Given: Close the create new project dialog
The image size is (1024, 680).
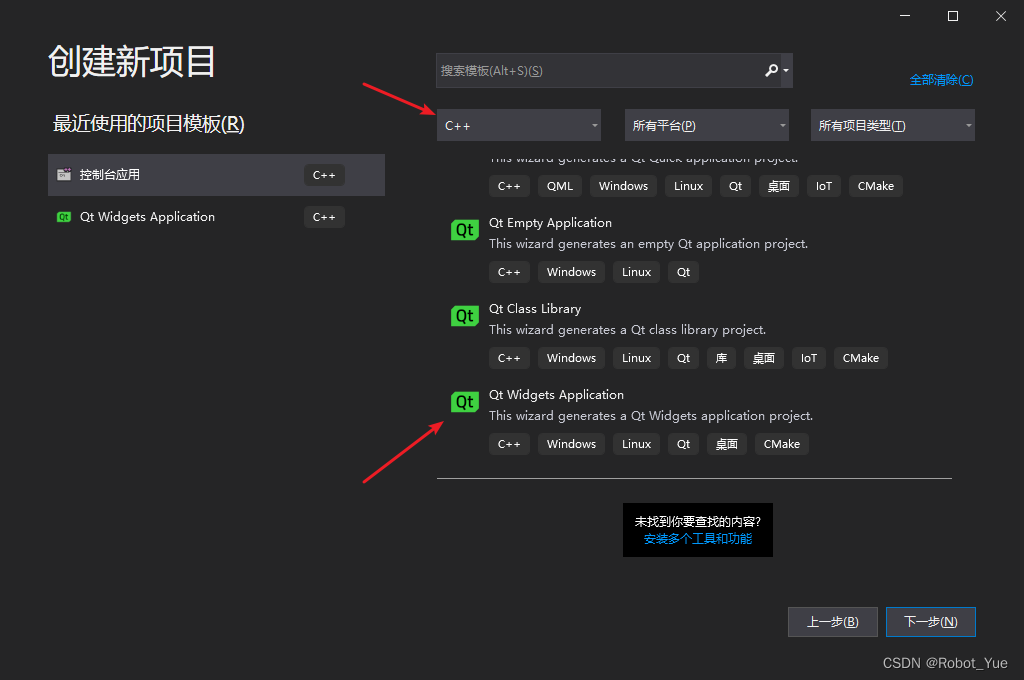Looking at the screenshot, I should 1000,16.
